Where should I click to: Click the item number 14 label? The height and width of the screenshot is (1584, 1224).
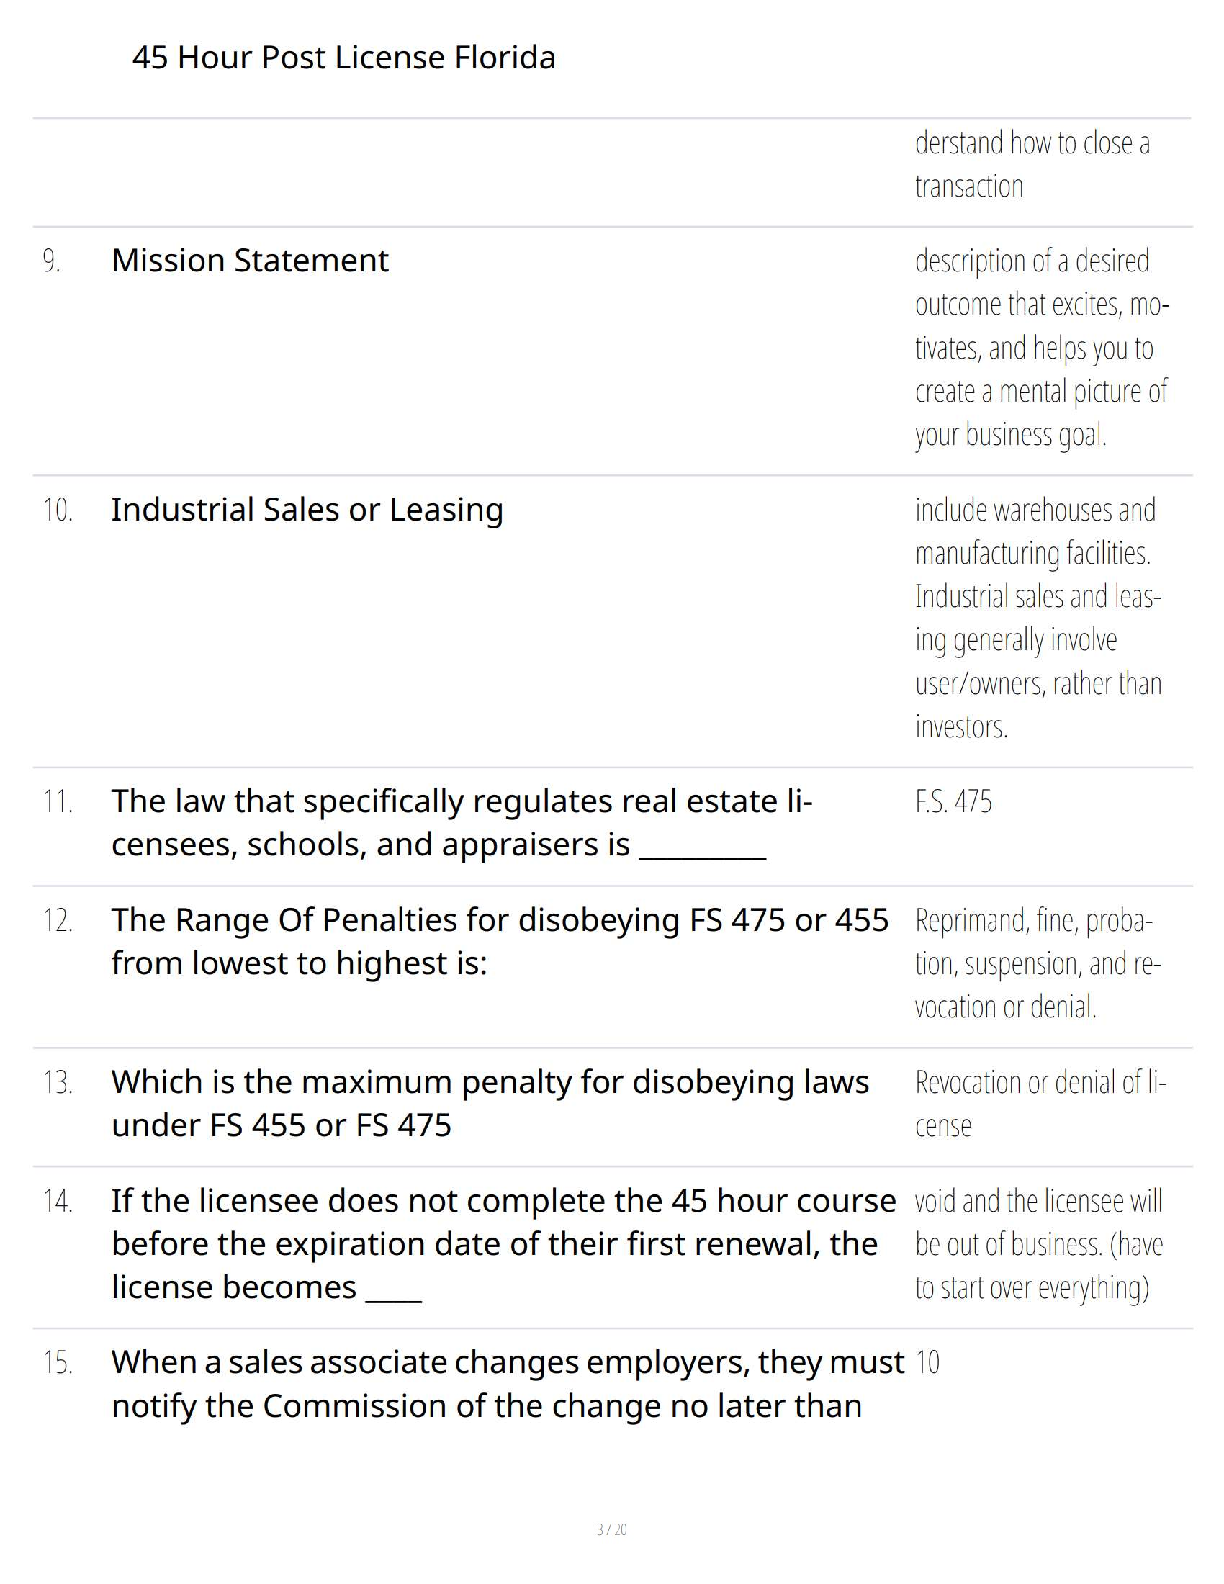pos(57,1201)
